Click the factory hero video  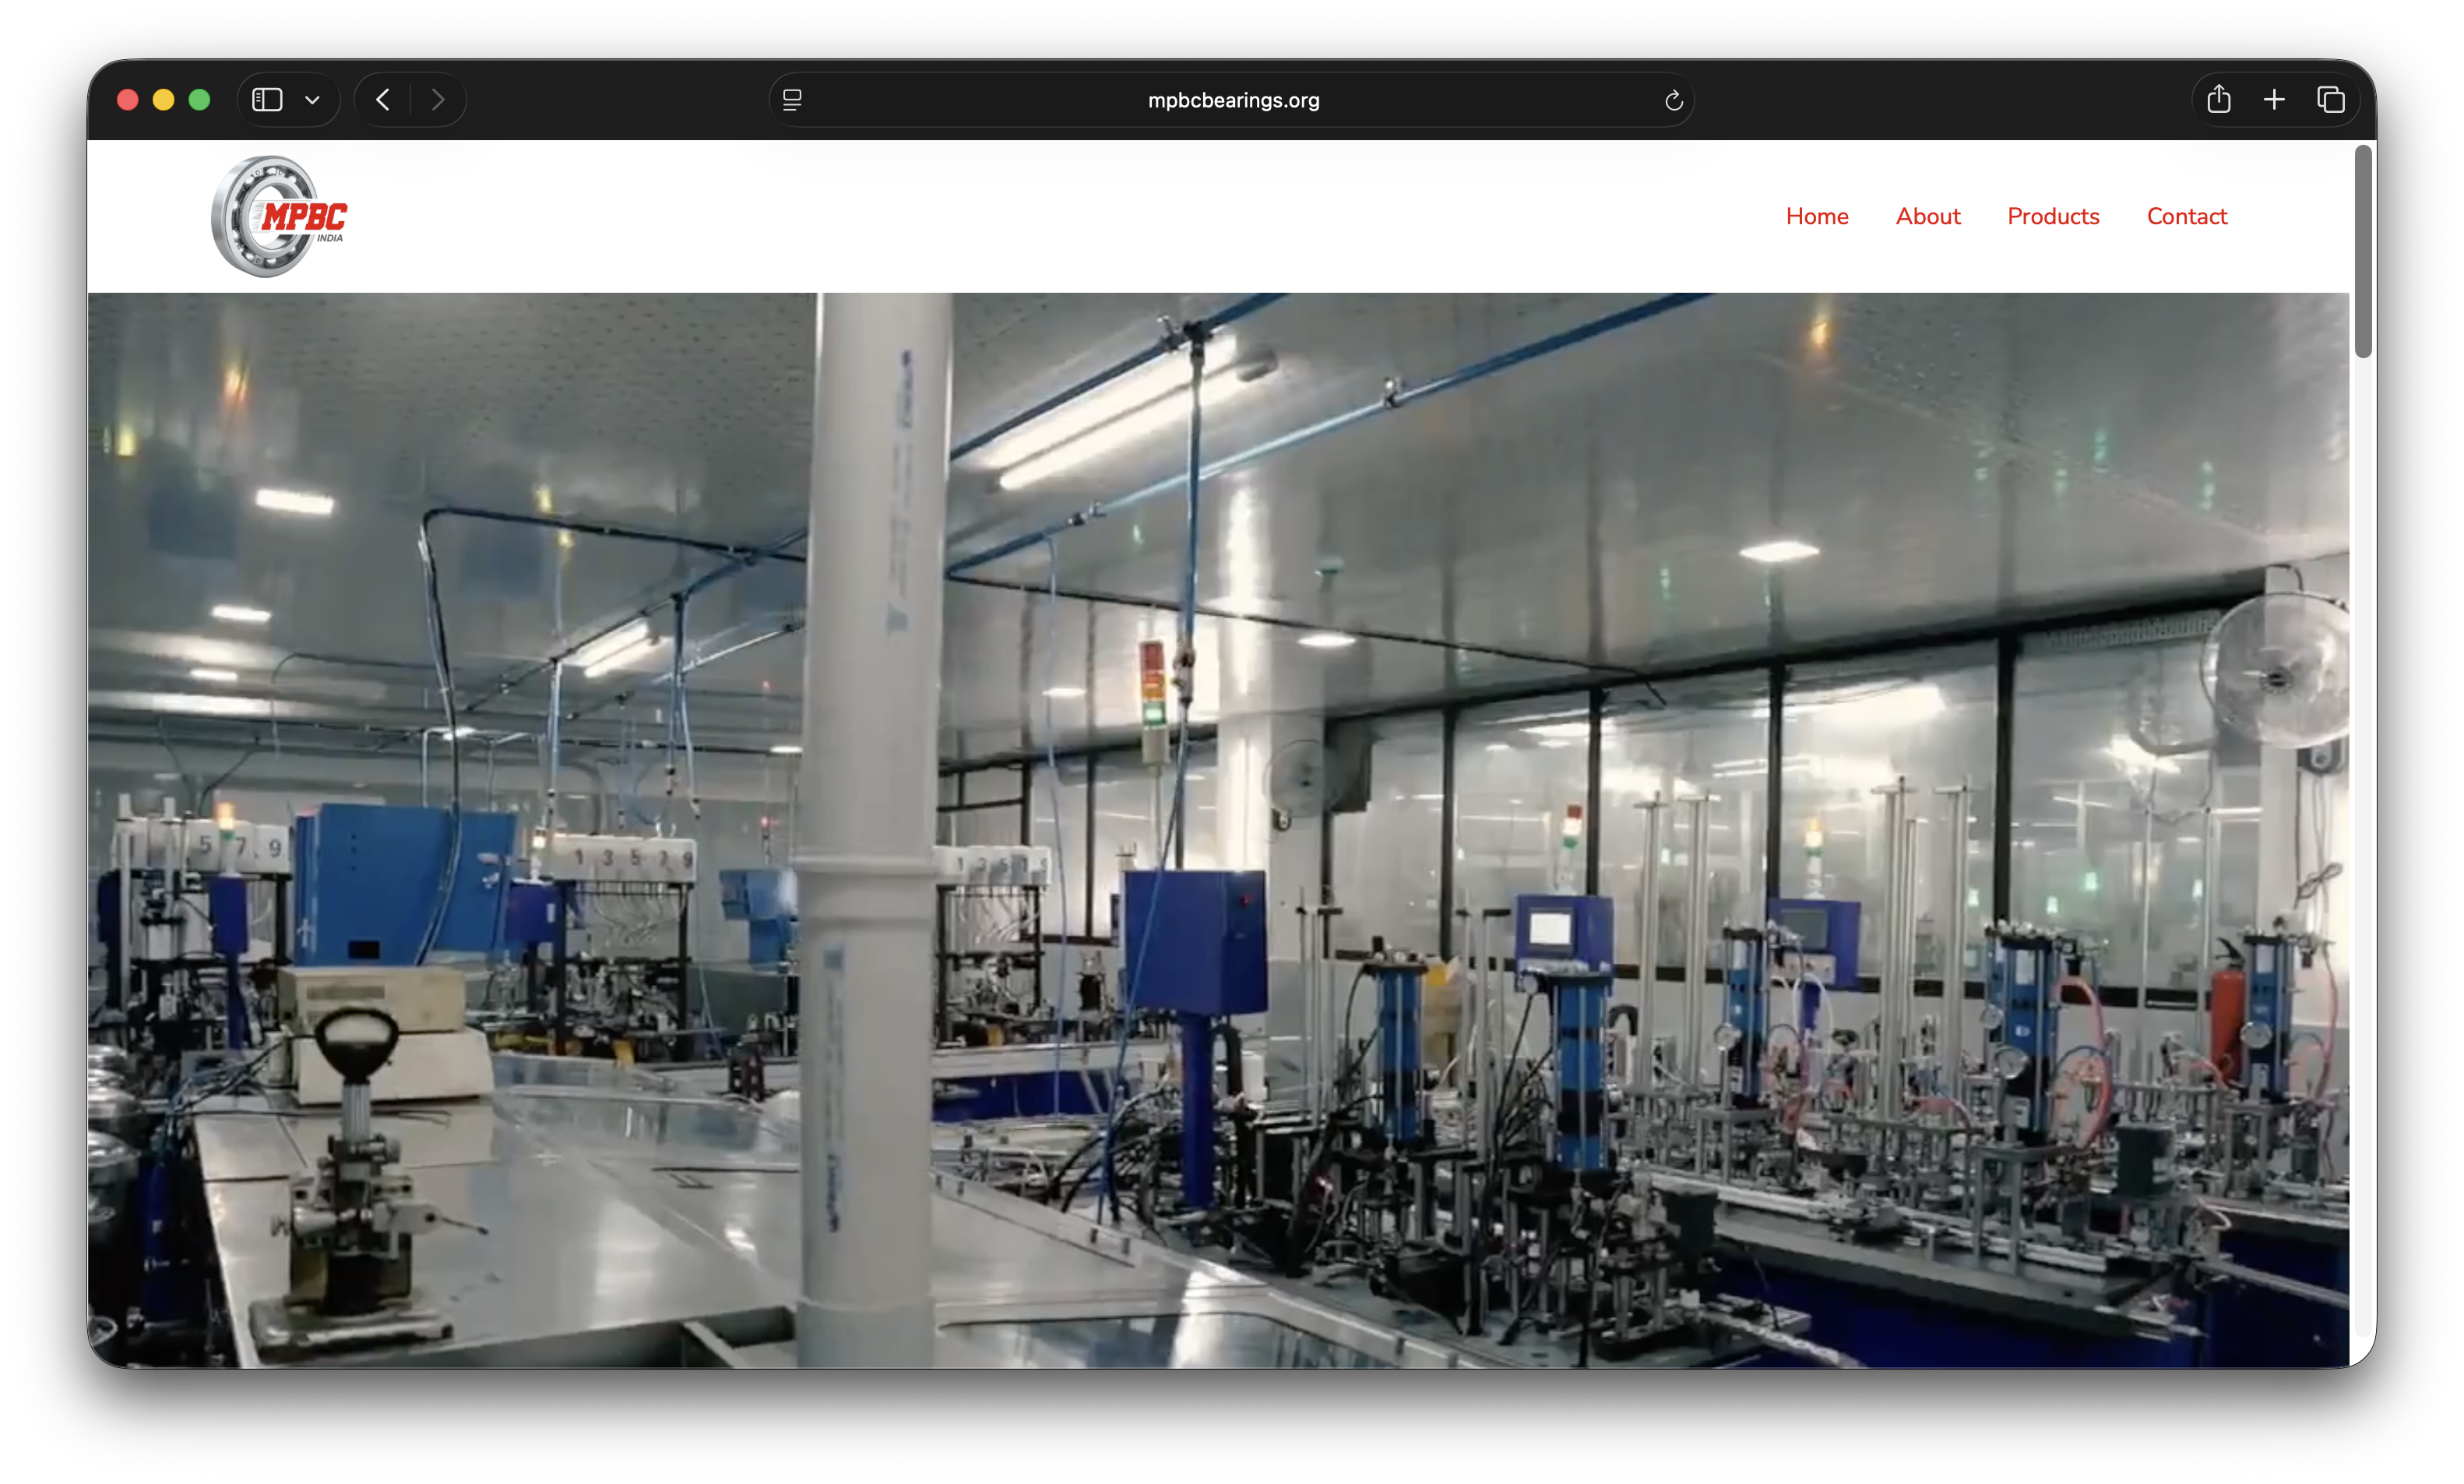click(x=1218, y=830)
